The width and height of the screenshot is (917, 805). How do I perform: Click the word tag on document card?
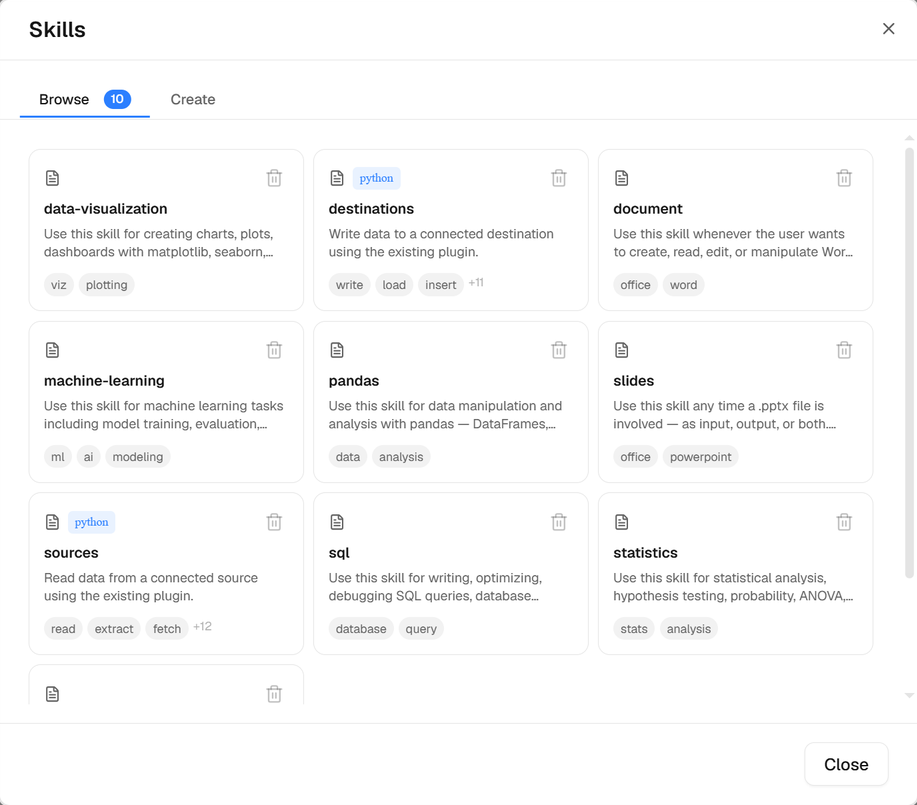(684, 285)
